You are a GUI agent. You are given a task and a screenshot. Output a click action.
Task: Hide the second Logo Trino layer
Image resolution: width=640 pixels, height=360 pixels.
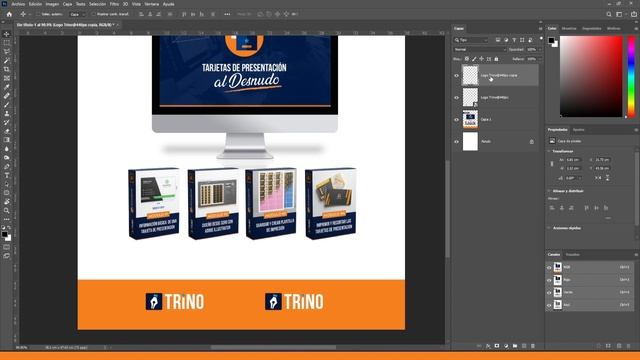(x=456, y=98)
